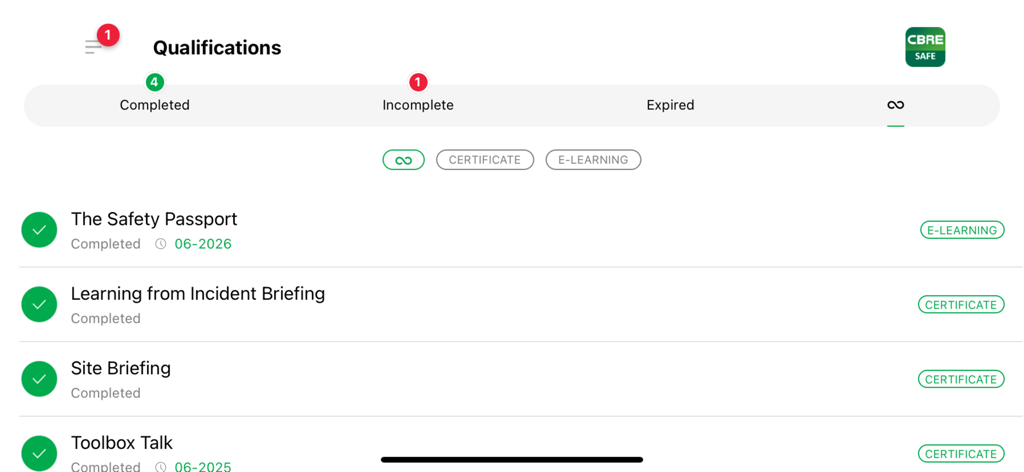Open The Safety Passport qualification
Viewport: 1024px width, 472px height.
154,219
